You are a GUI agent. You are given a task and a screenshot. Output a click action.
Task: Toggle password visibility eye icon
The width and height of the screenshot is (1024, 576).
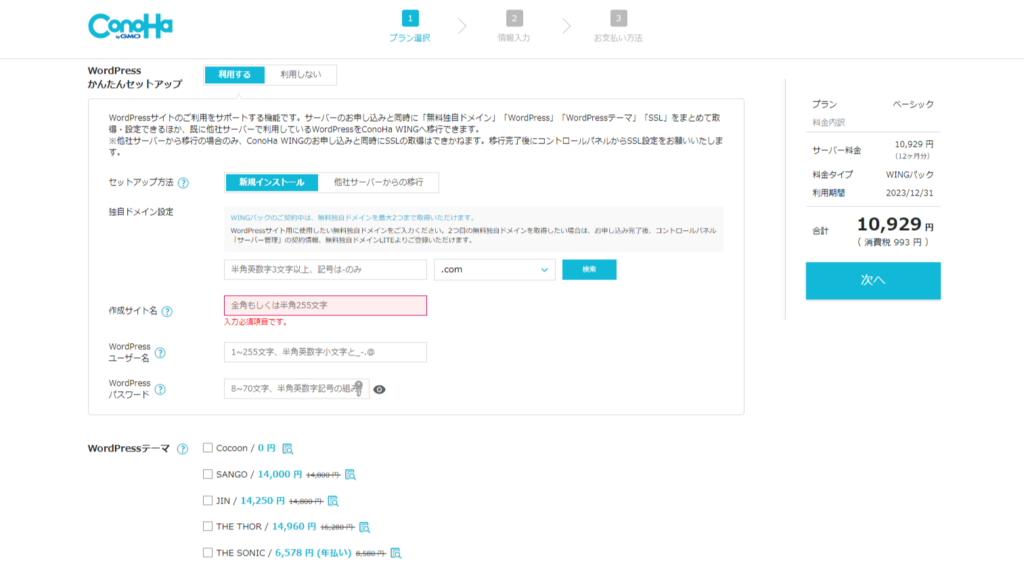[x=379, y=389]
